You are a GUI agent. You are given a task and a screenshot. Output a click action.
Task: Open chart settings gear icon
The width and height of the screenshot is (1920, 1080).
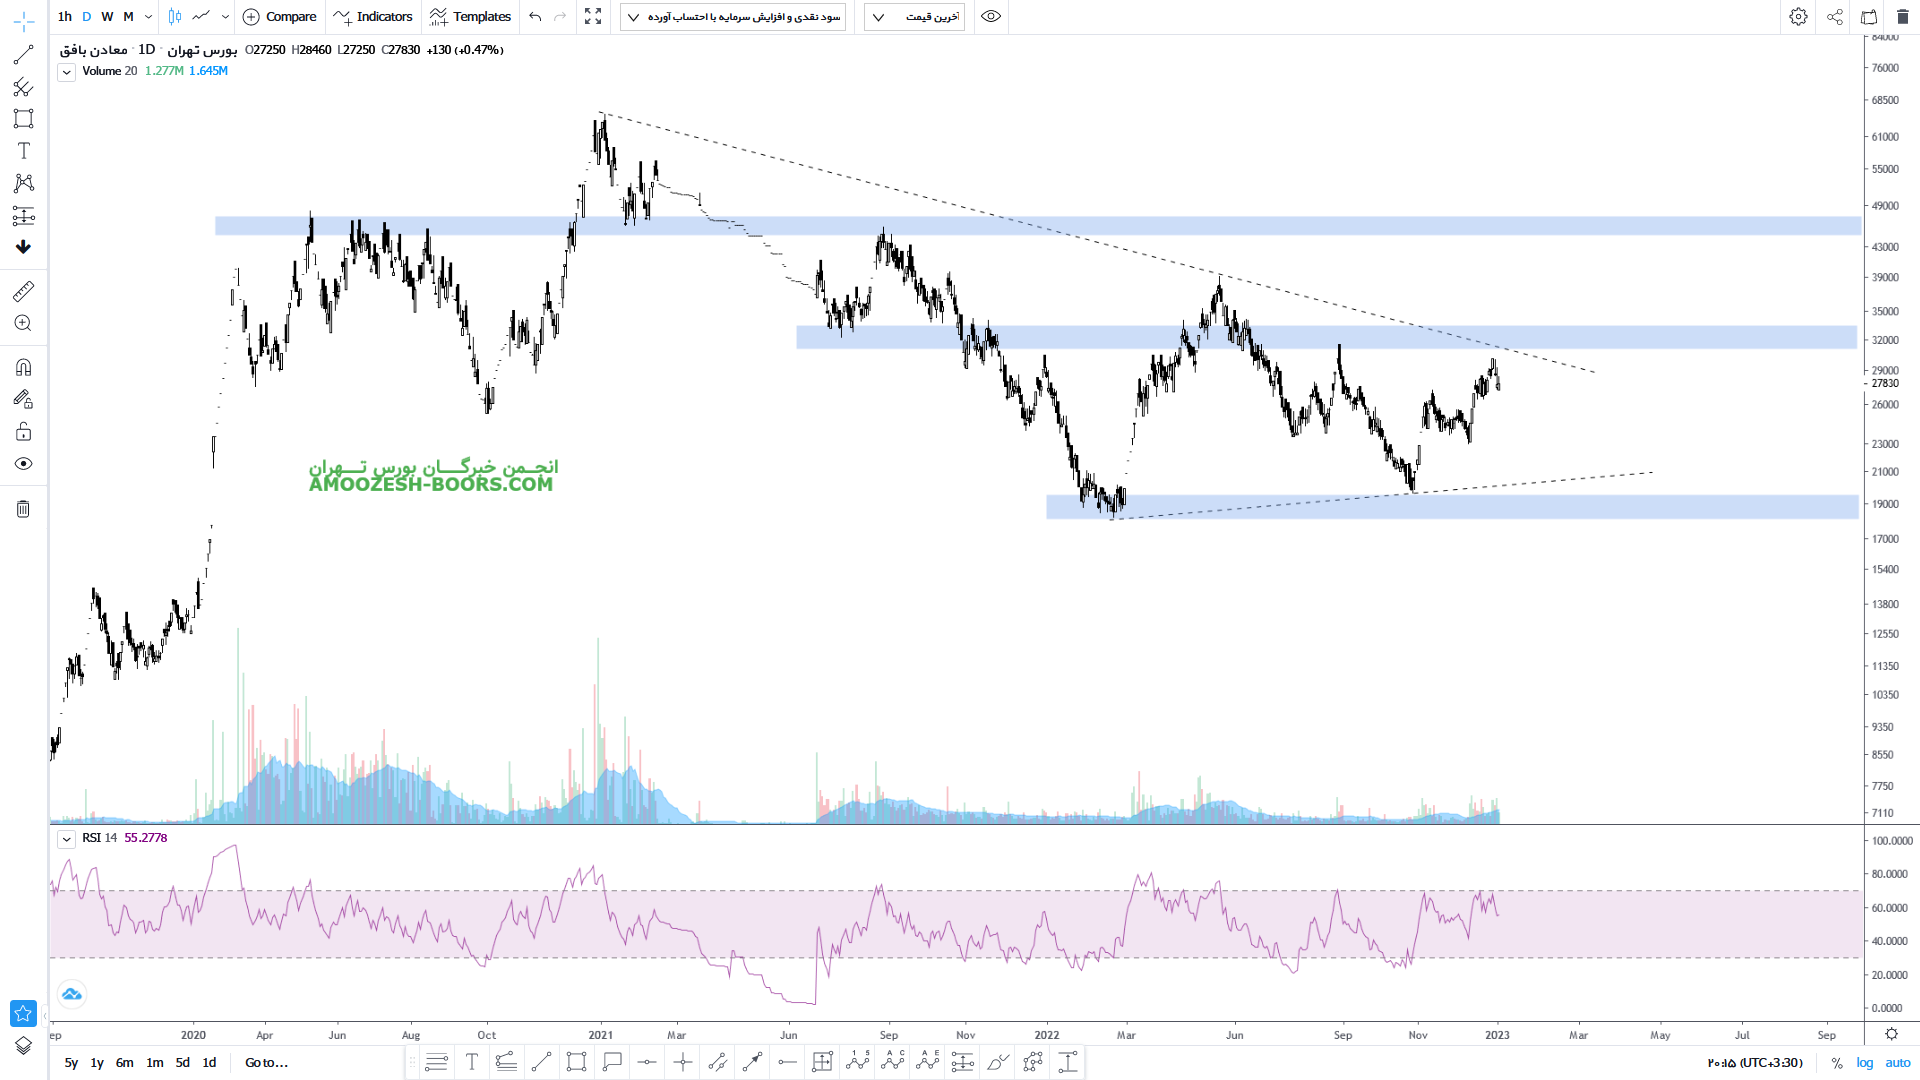(1798, 17)
